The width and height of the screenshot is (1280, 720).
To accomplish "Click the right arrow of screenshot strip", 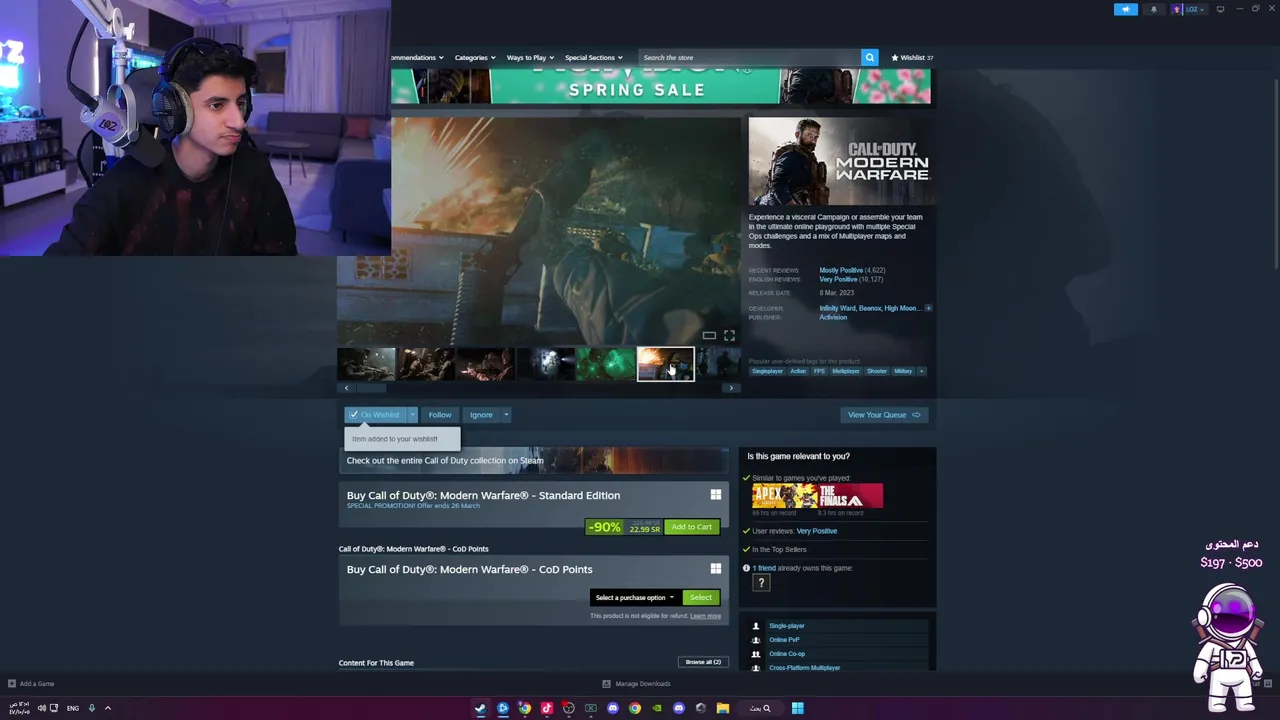I will point(731,388).
